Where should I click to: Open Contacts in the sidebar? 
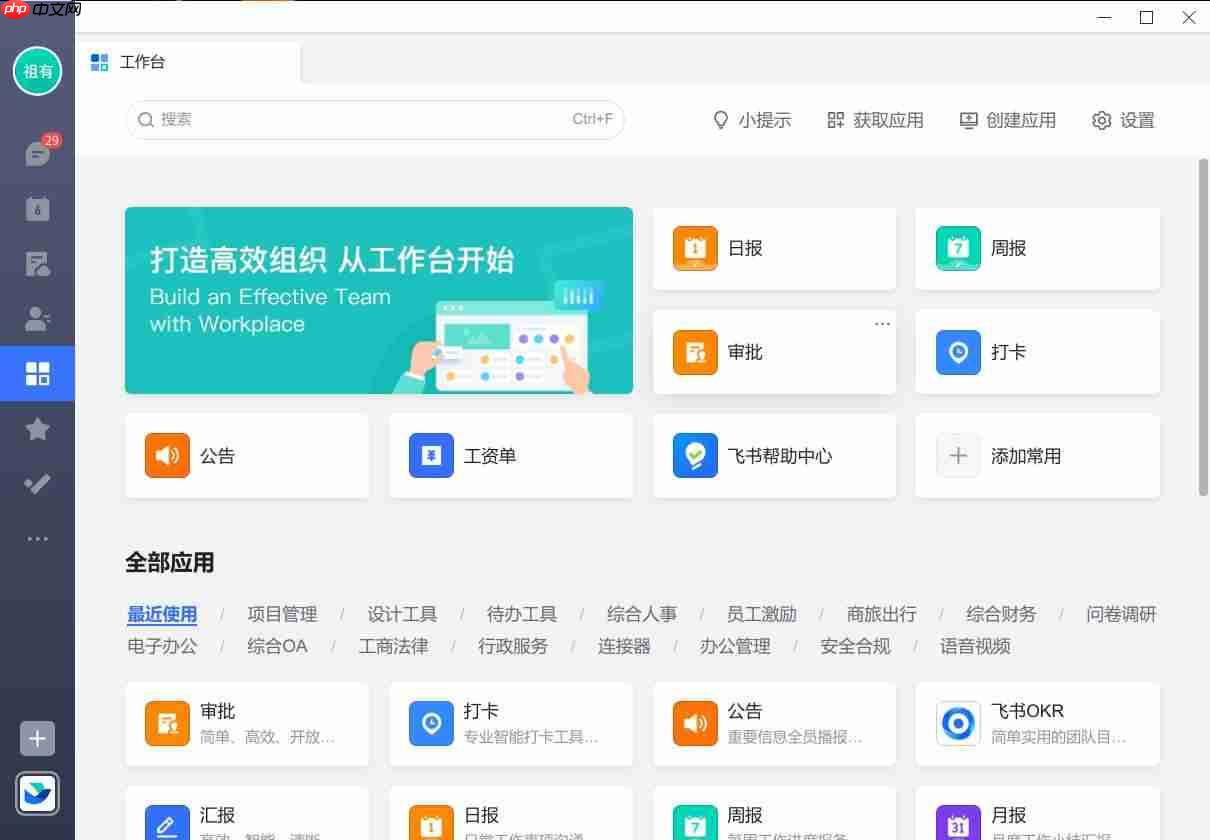point(37,318)
